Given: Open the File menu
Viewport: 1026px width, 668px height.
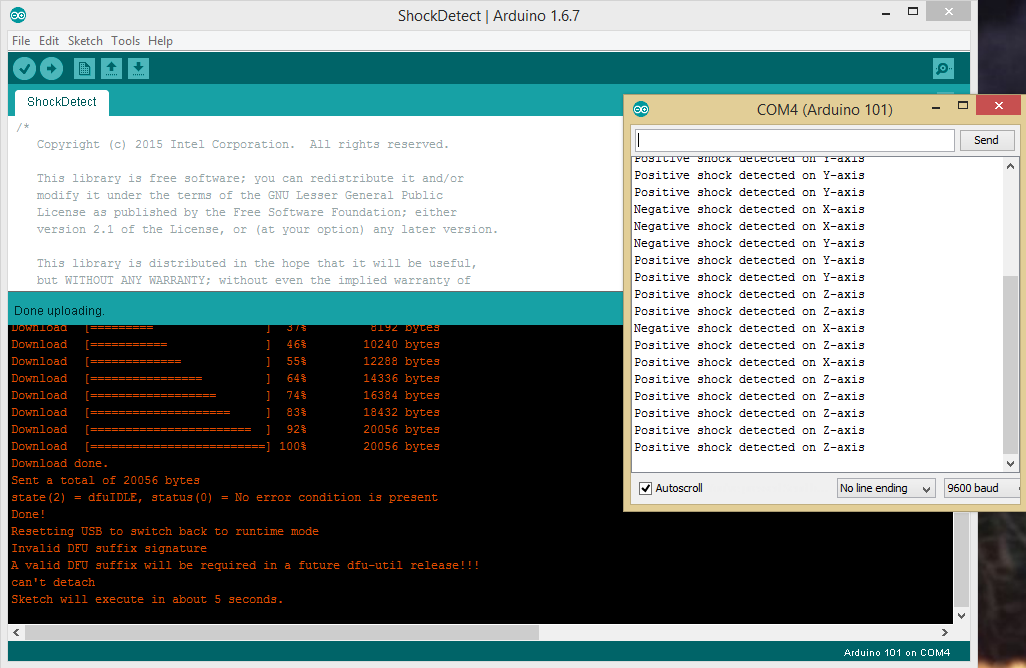Looking at the screenshot, I should point(21,41).
